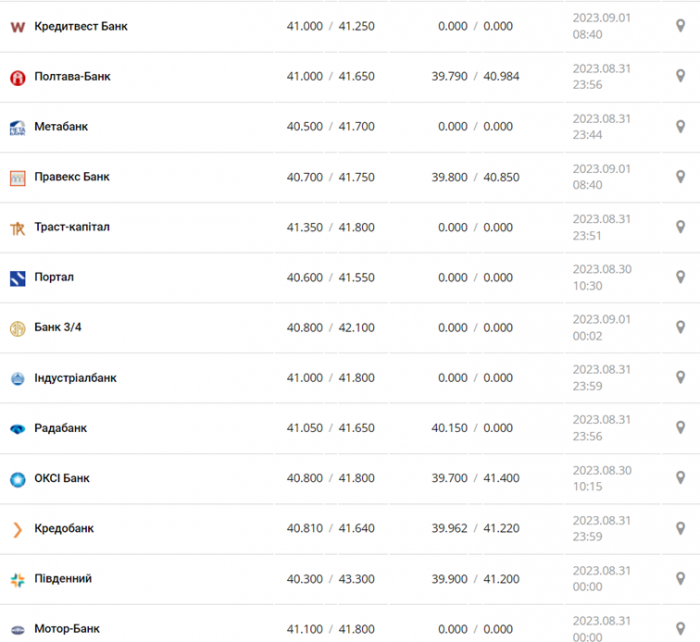This screenshot has height=642, width=700.
Task: Open Полтава-Банк bank name link
Action: tap(72, 76)
